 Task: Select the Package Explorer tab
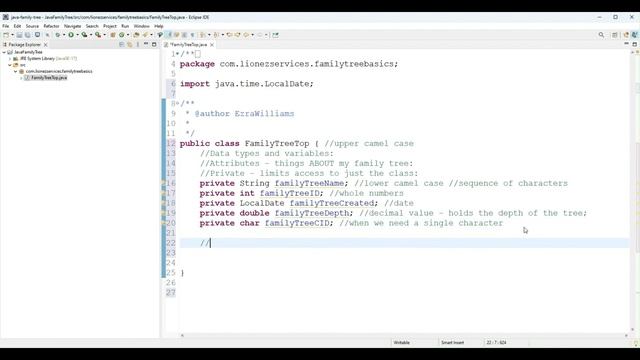(x=24, y=44)
